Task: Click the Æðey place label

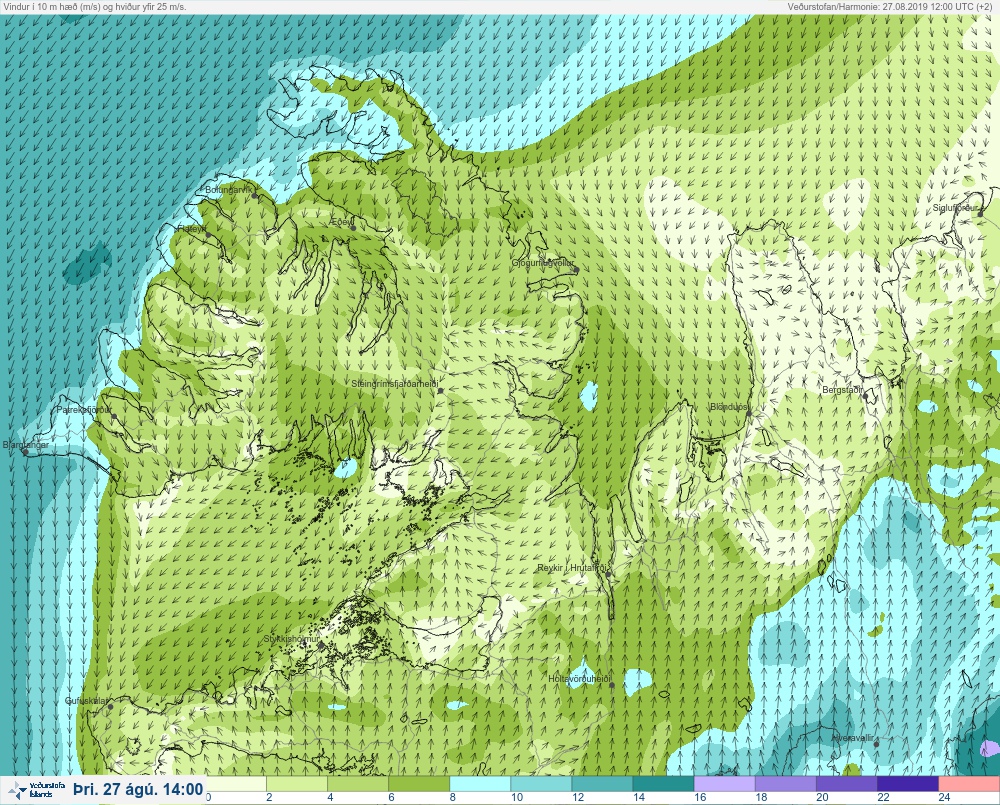Action: coord(341,222)
